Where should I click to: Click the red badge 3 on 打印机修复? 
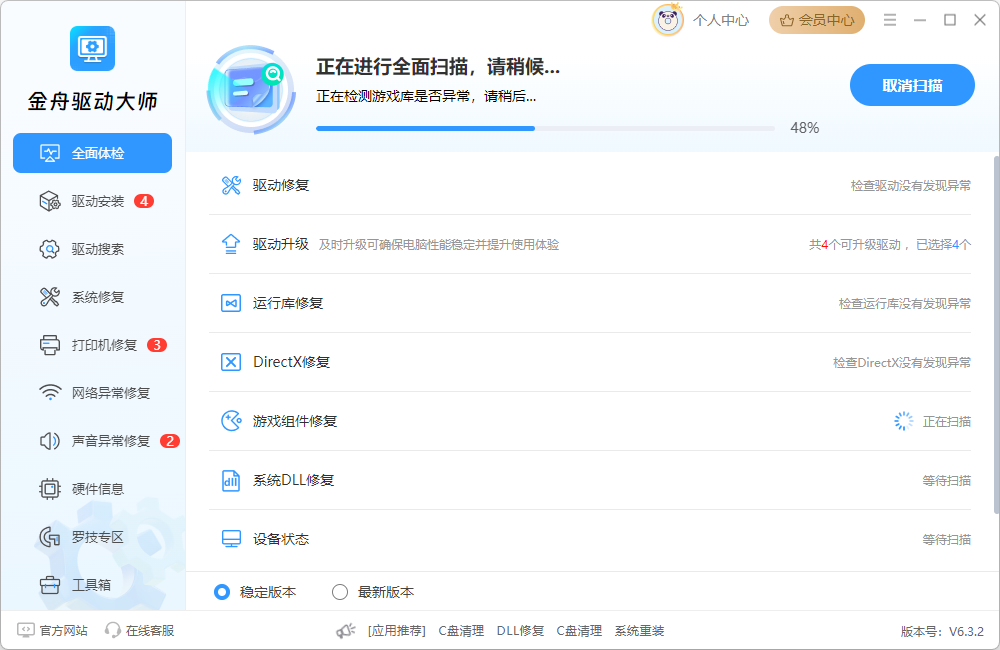pos(157,345)
